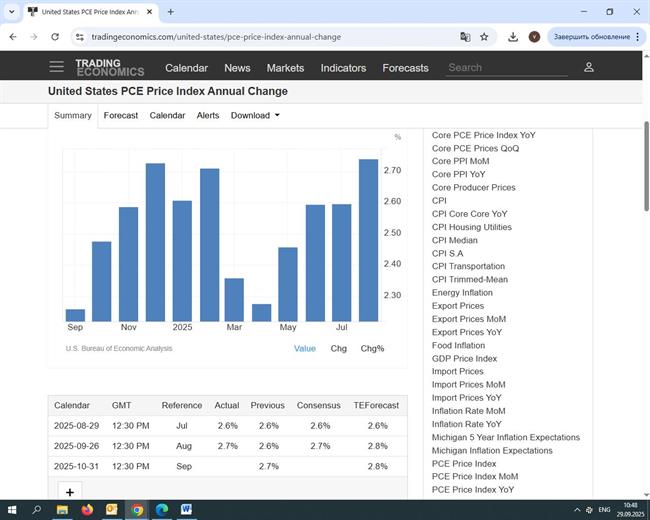Open Indicators in the top navigation
Screen dimensions: 650x520
coord(343,68)
